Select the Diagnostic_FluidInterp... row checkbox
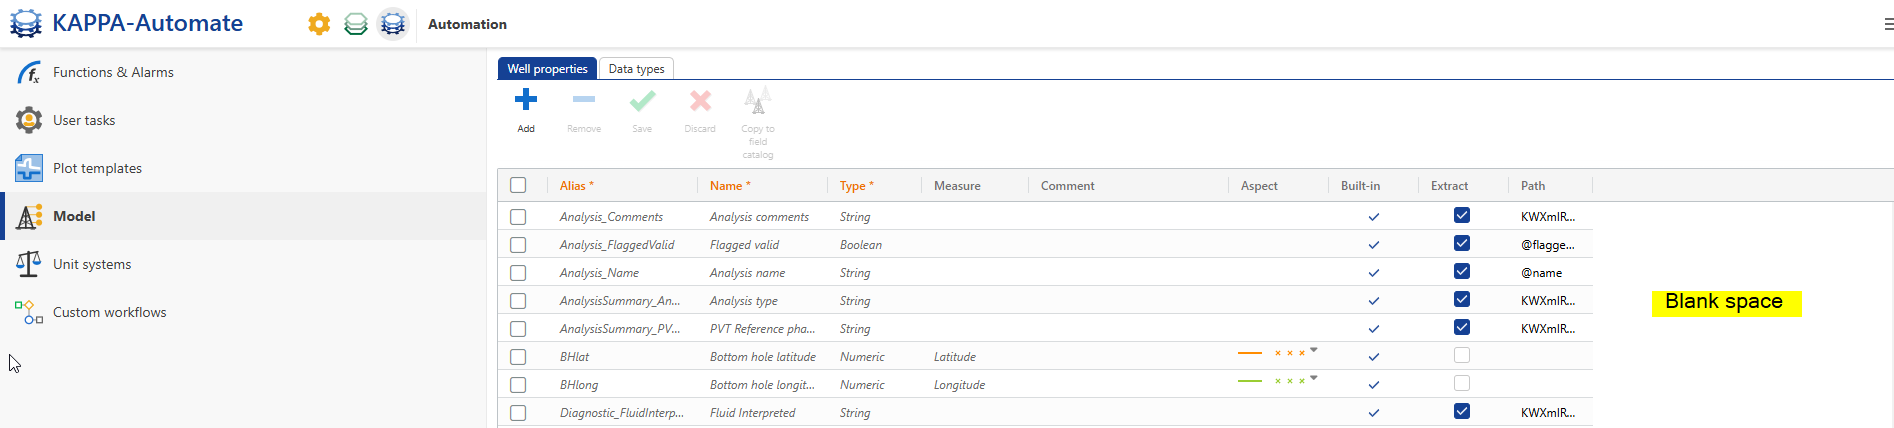Viewport: 1894px width, 428px height. click(518, 412)
